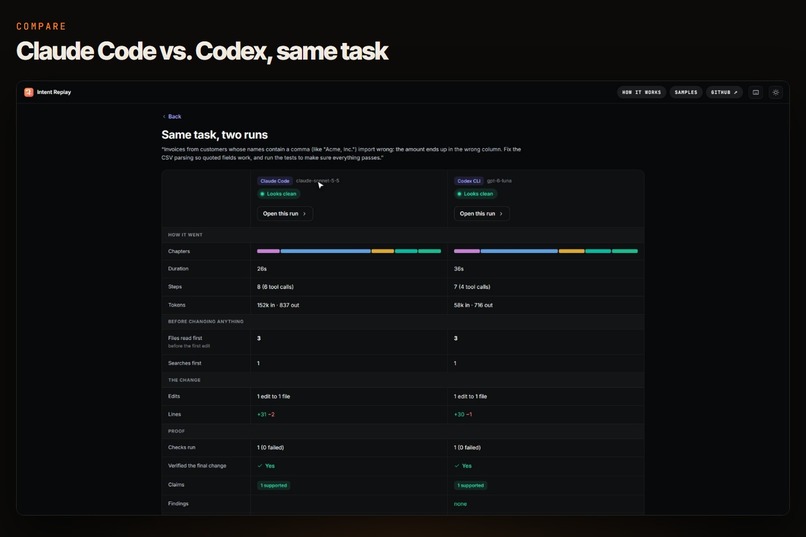
Task: Open the Samples page
Action: tap(686, 92)
